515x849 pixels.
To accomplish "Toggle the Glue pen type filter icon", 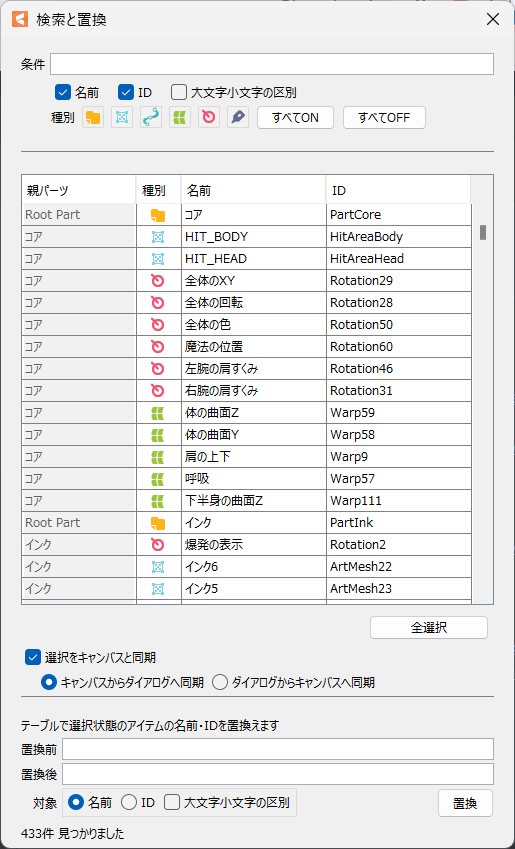I will coord(238,117).
